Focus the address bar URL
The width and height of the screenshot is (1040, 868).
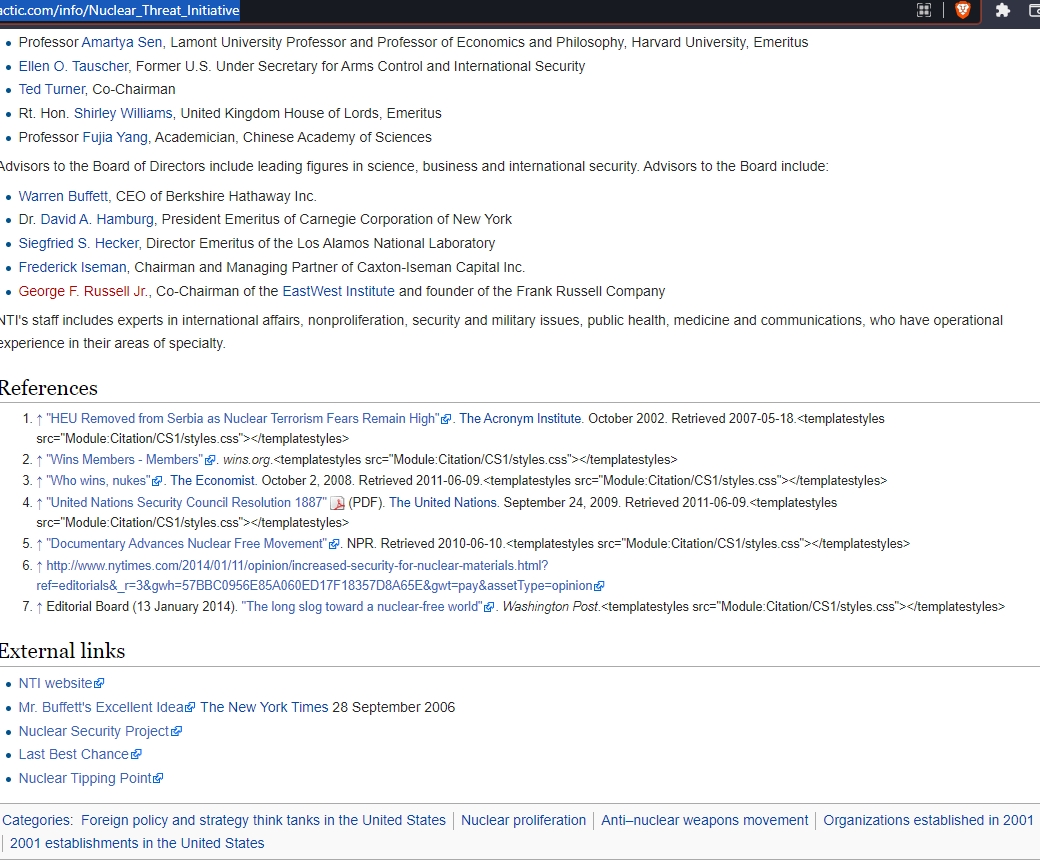click(x=120, y=11)
